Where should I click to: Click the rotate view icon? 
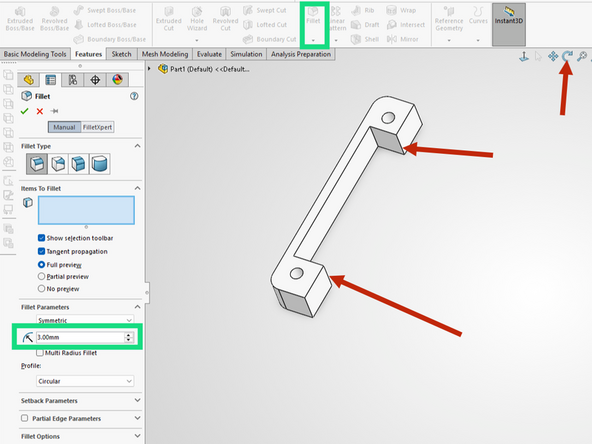(567, 56)
